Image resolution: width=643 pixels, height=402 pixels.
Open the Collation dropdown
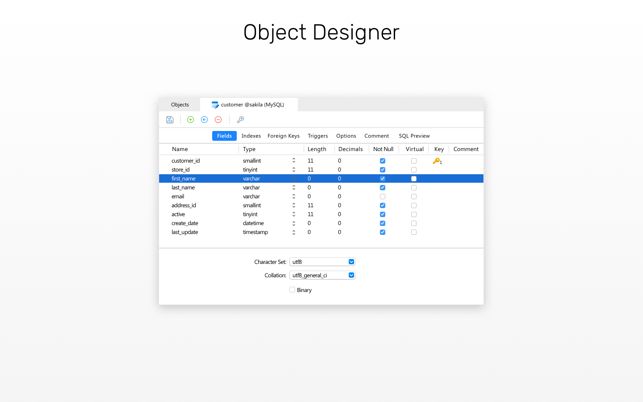(x=322, y=275)
